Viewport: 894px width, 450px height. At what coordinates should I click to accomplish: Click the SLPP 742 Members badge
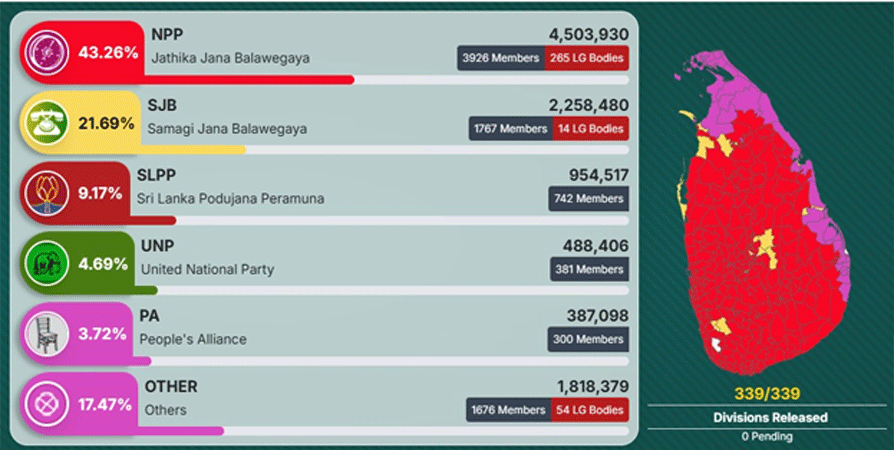pyautogui.click(x=588, y=198)
